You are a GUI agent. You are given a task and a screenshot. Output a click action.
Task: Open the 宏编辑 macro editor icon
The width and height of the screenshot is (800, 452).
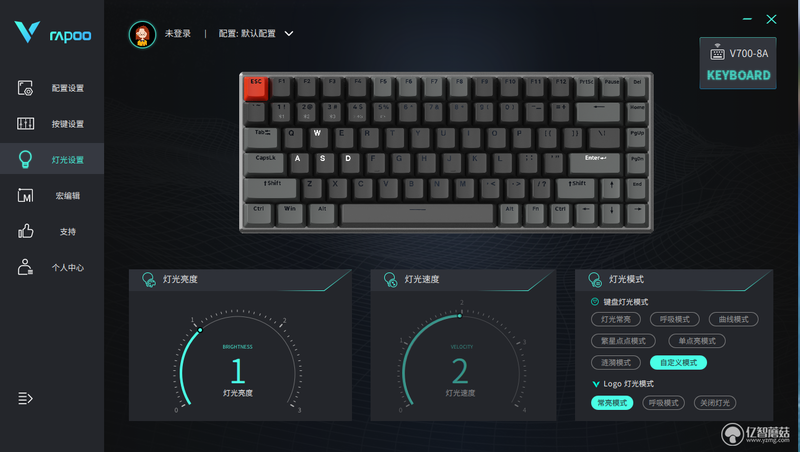pos(25,195)
